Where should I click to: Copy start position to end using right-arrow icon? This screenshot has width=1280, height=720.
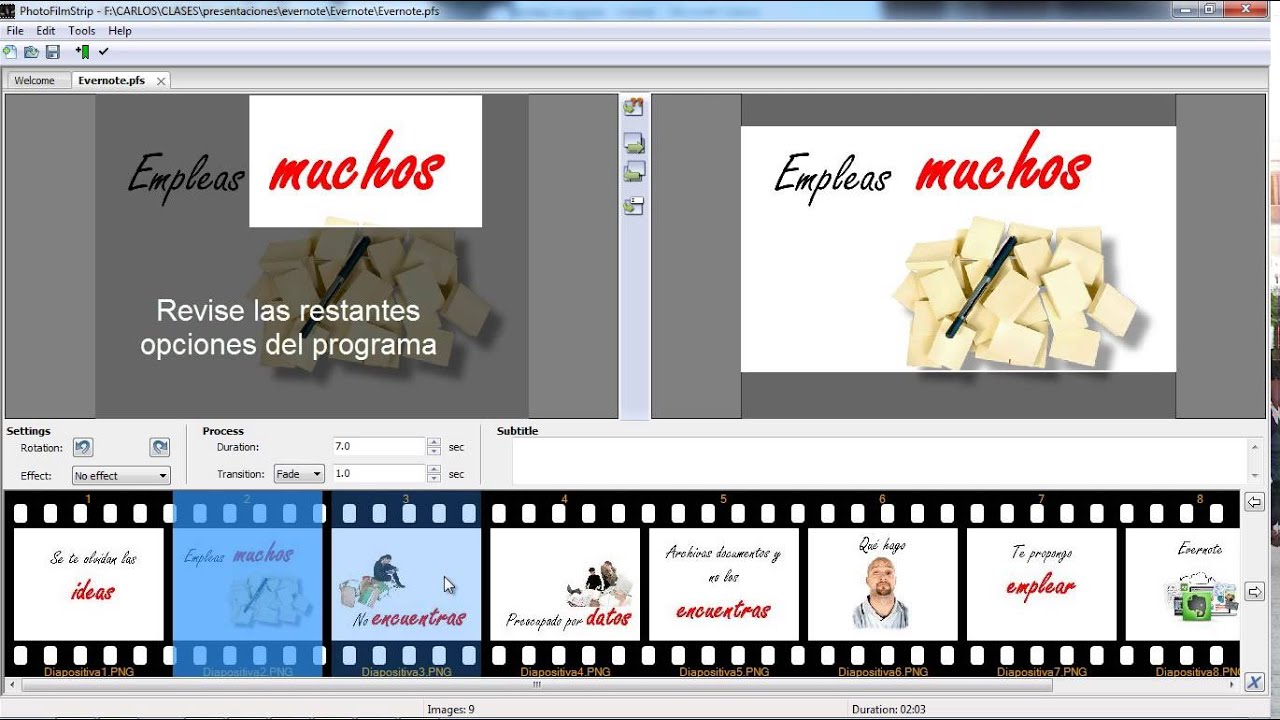tap(634, 144)
